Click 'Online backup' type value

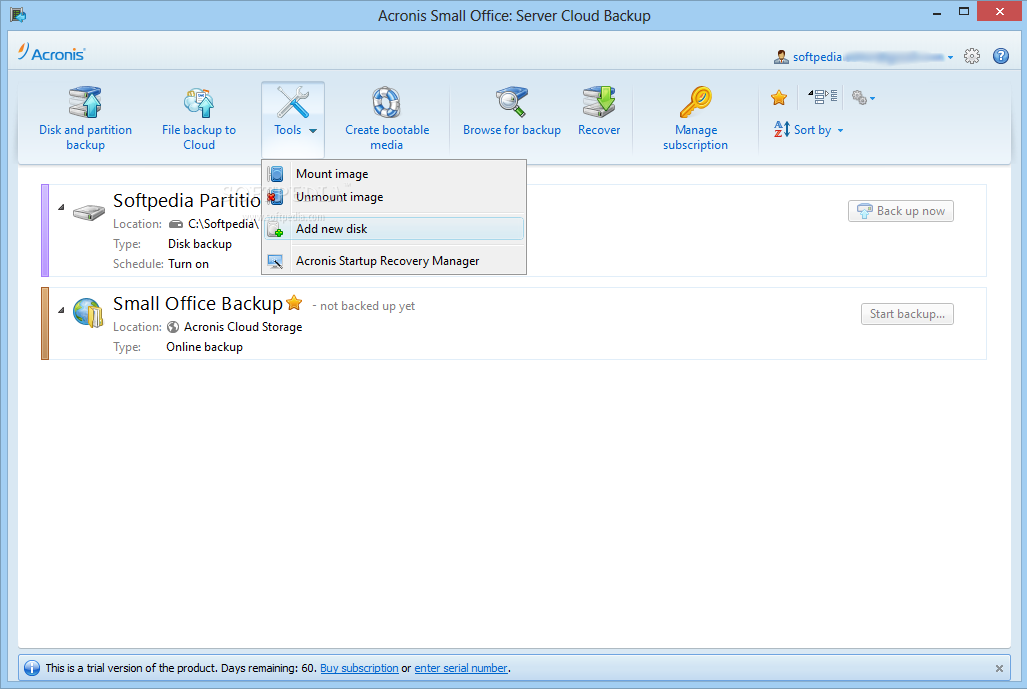point(204,347)
